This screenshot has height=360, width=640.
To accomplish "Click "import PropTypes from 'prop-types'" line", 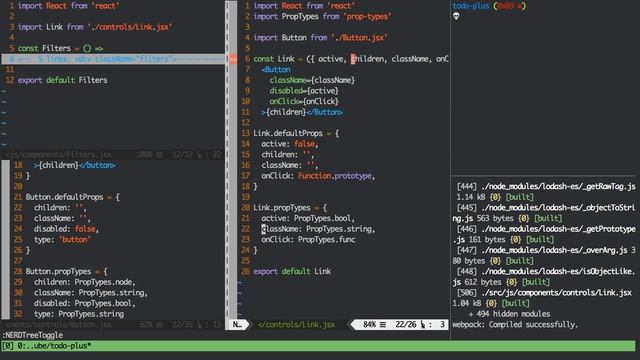I will (322, 16).
